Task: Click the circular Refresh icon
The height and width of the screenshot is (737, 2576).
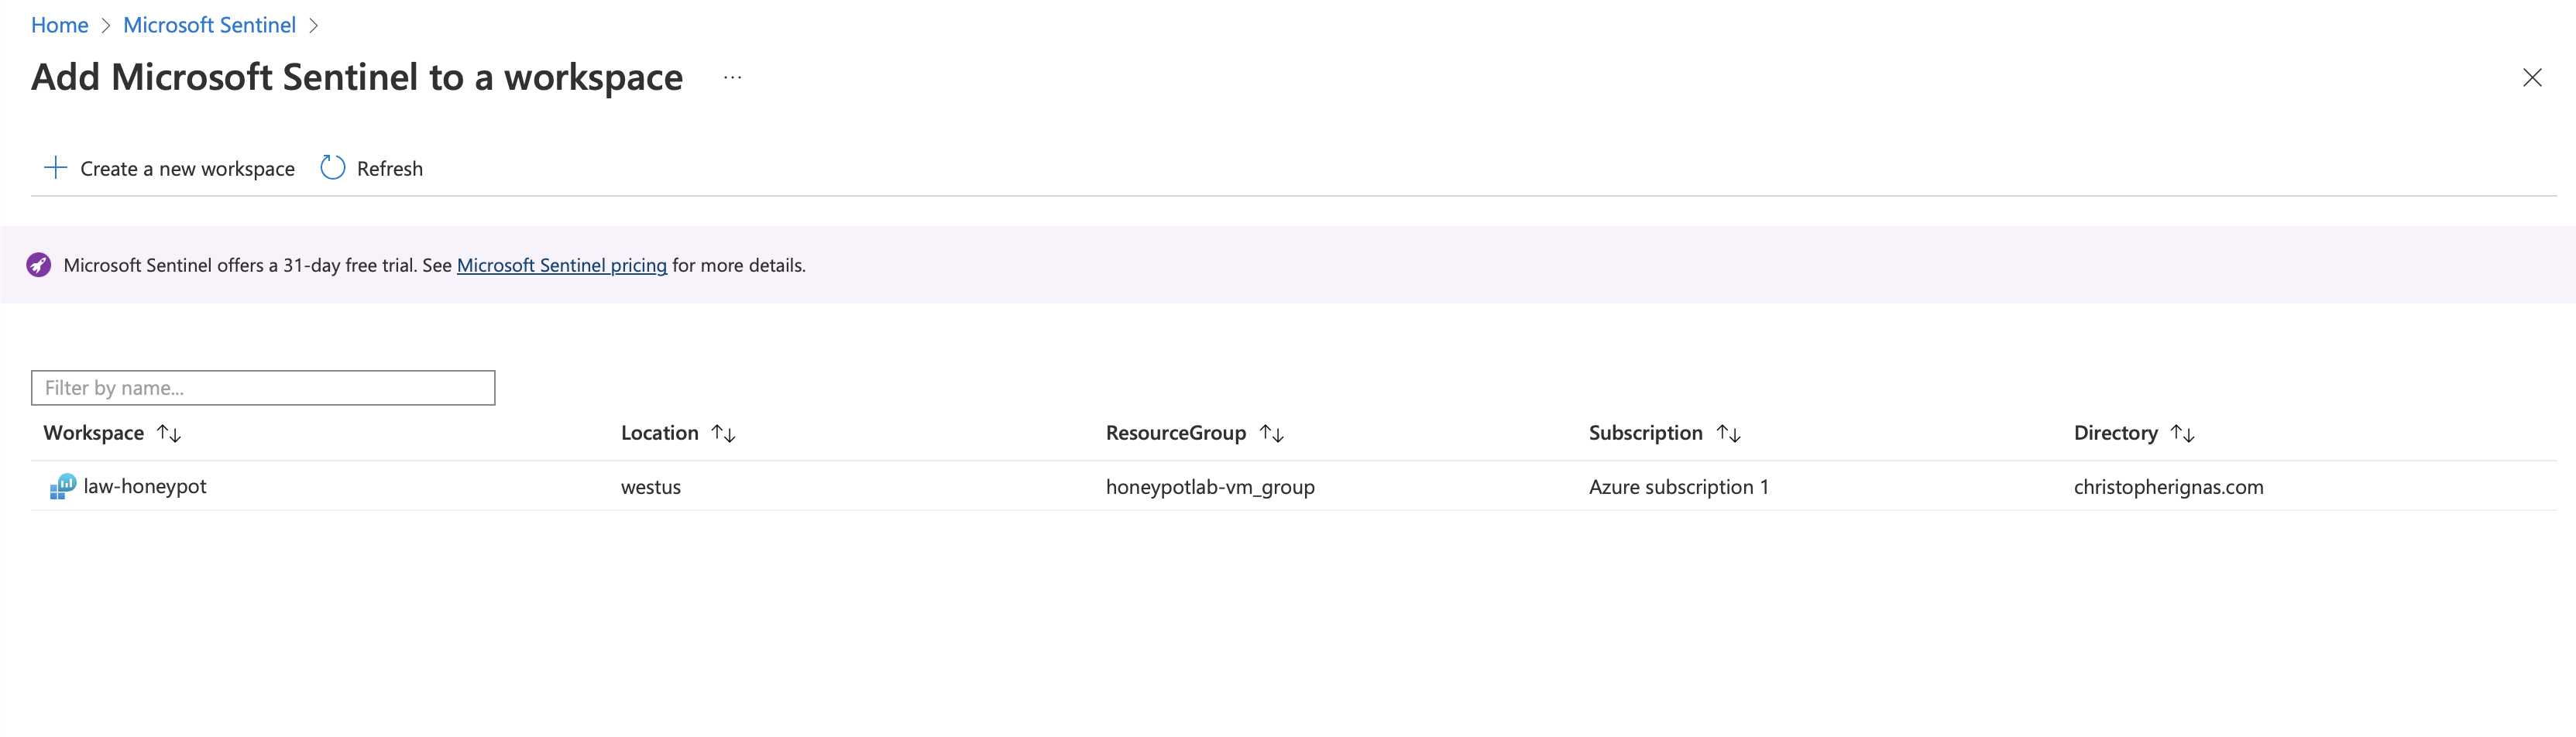Action: [333, 168]
